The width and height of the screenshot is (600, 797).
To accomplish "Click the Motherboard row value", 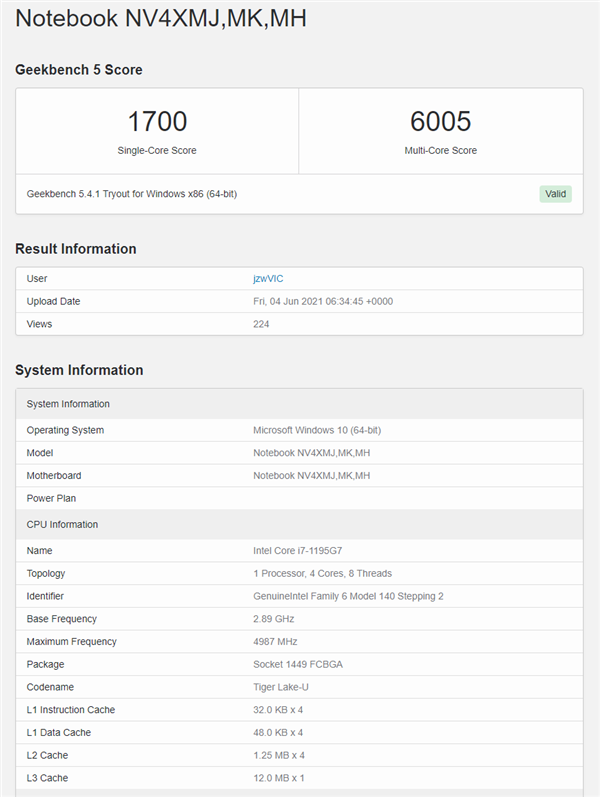I will (x=311, y=476).
